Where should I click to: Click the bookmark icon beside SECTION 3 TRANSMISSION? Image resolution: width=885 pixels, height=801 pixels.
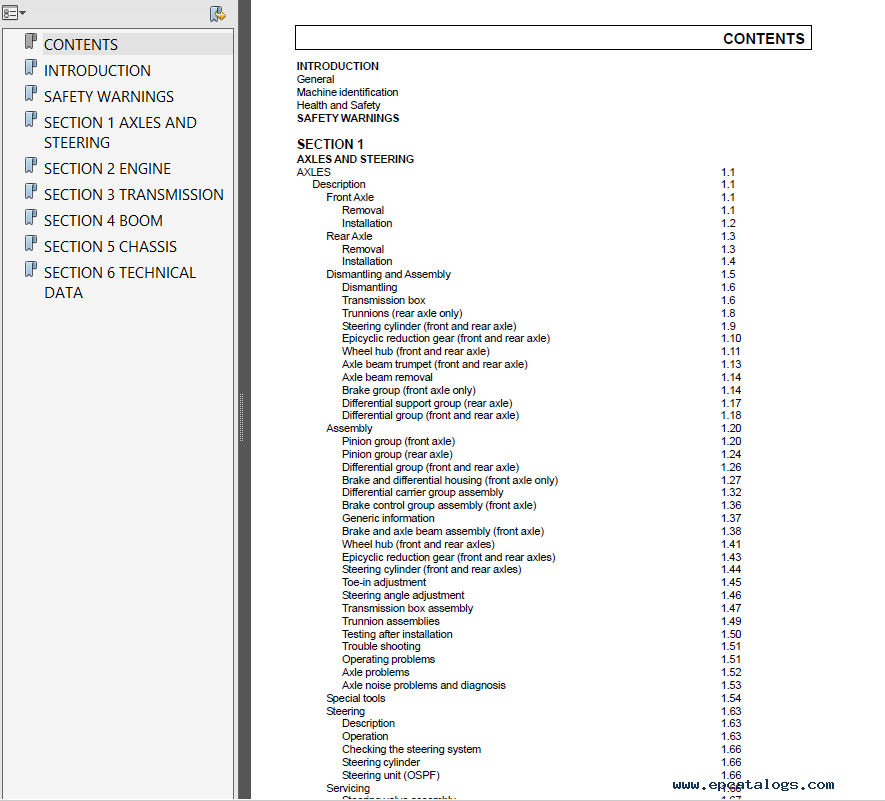tap(31, 192)
